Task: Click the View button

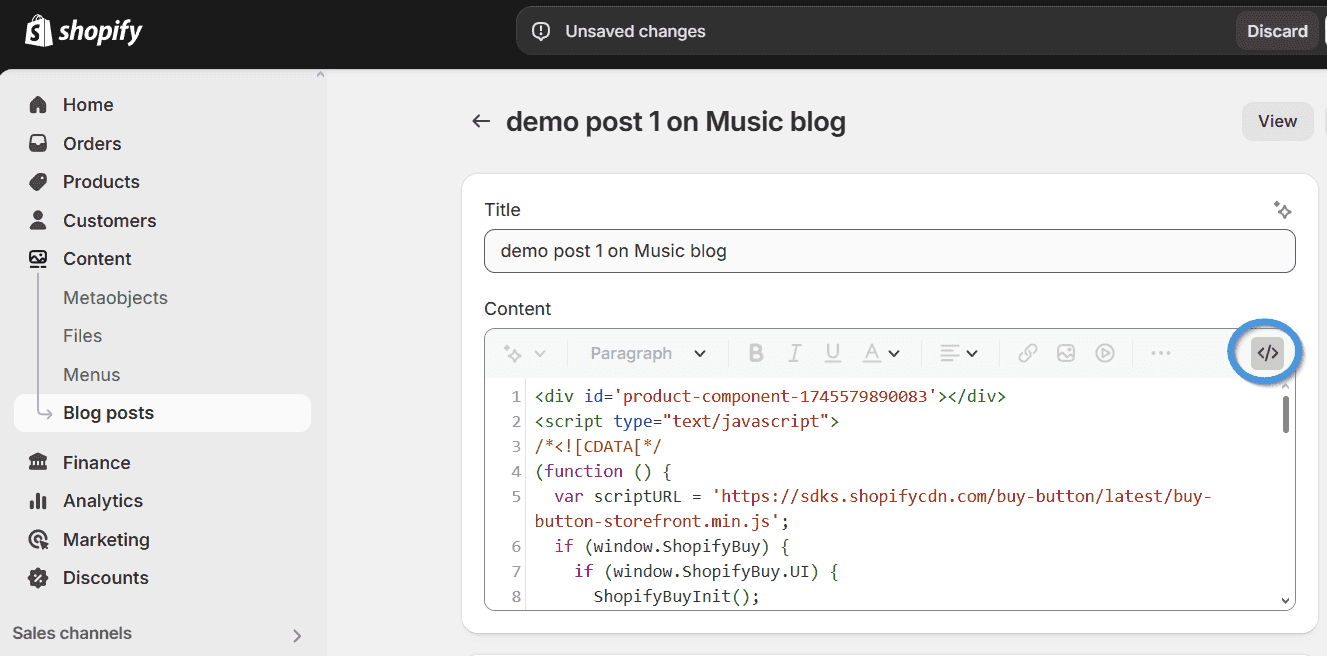Action: click(x=1277, y=121)
